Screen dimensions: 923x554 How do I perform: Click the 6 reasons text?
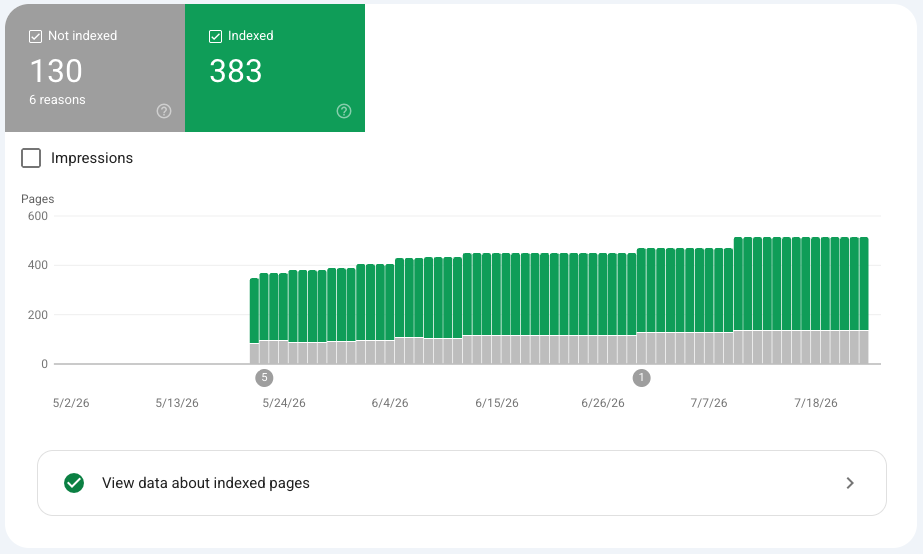click(57, 100)
